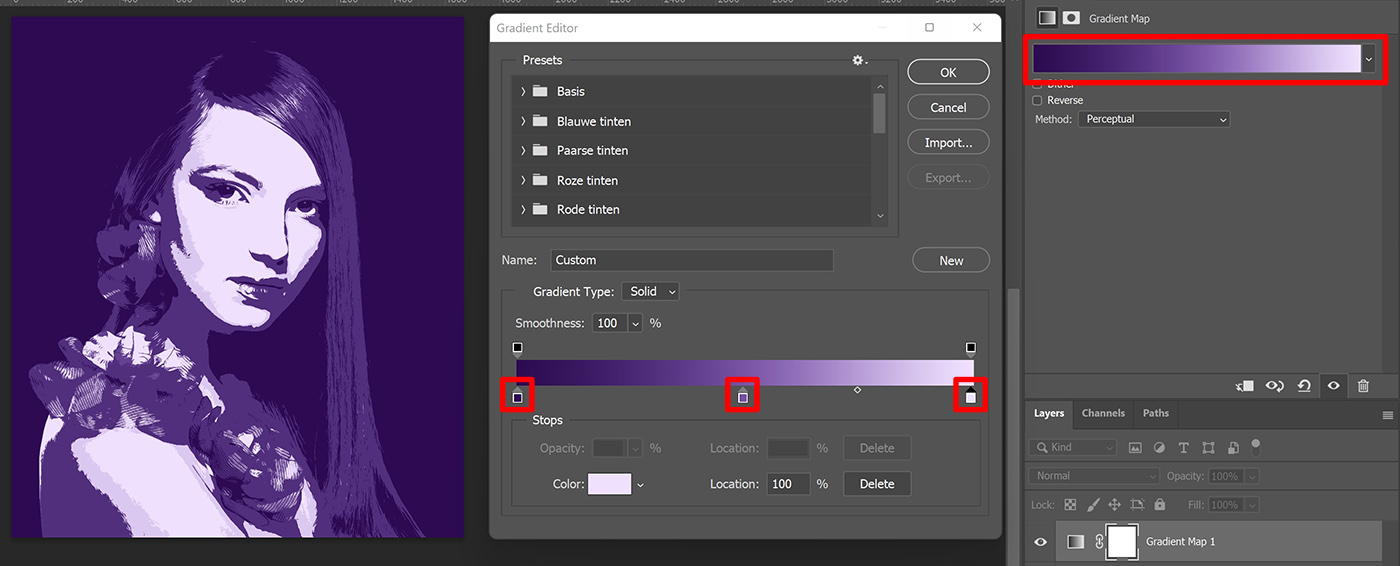This screenshot has width=1400, height=566.
Task: Delete the adjustment layer with trash icon
Action: [1363, 386]
